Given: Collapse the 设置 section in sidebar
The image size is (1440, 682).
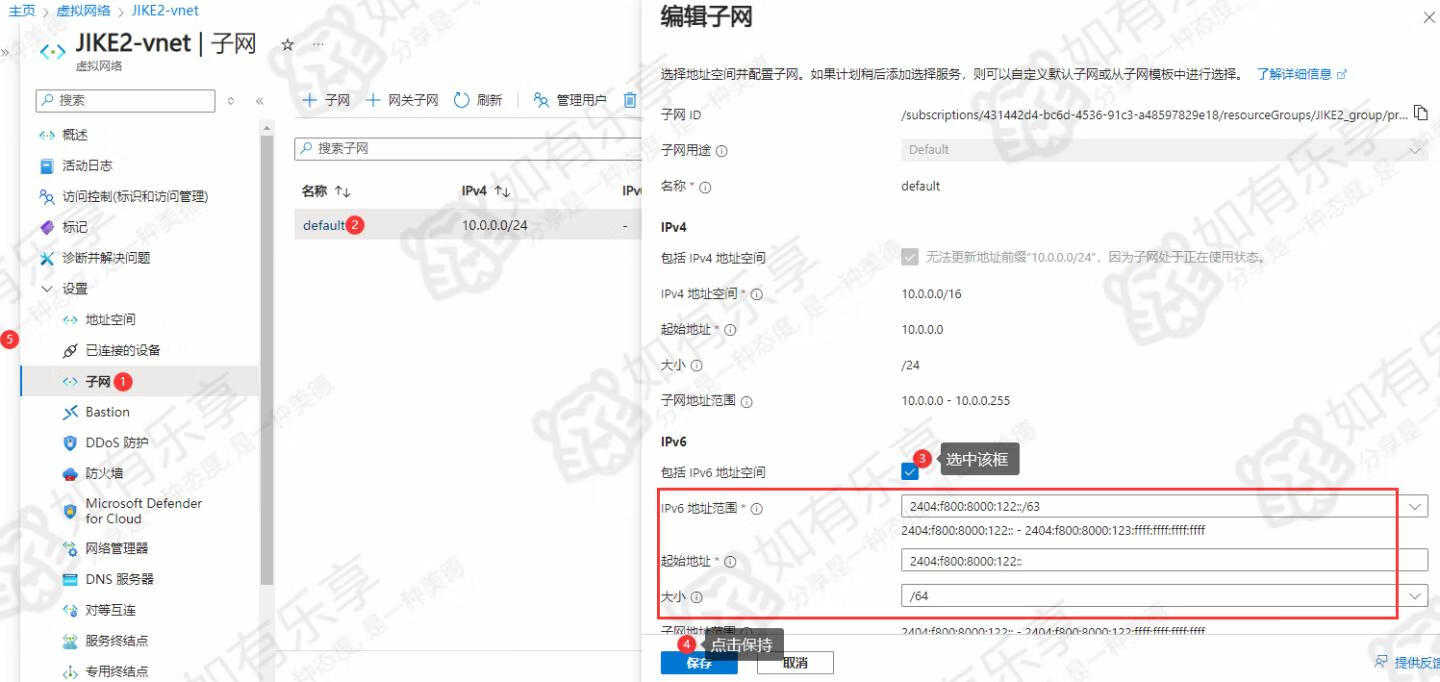Looking at the screenshot, I should click(x=46, y=289).
